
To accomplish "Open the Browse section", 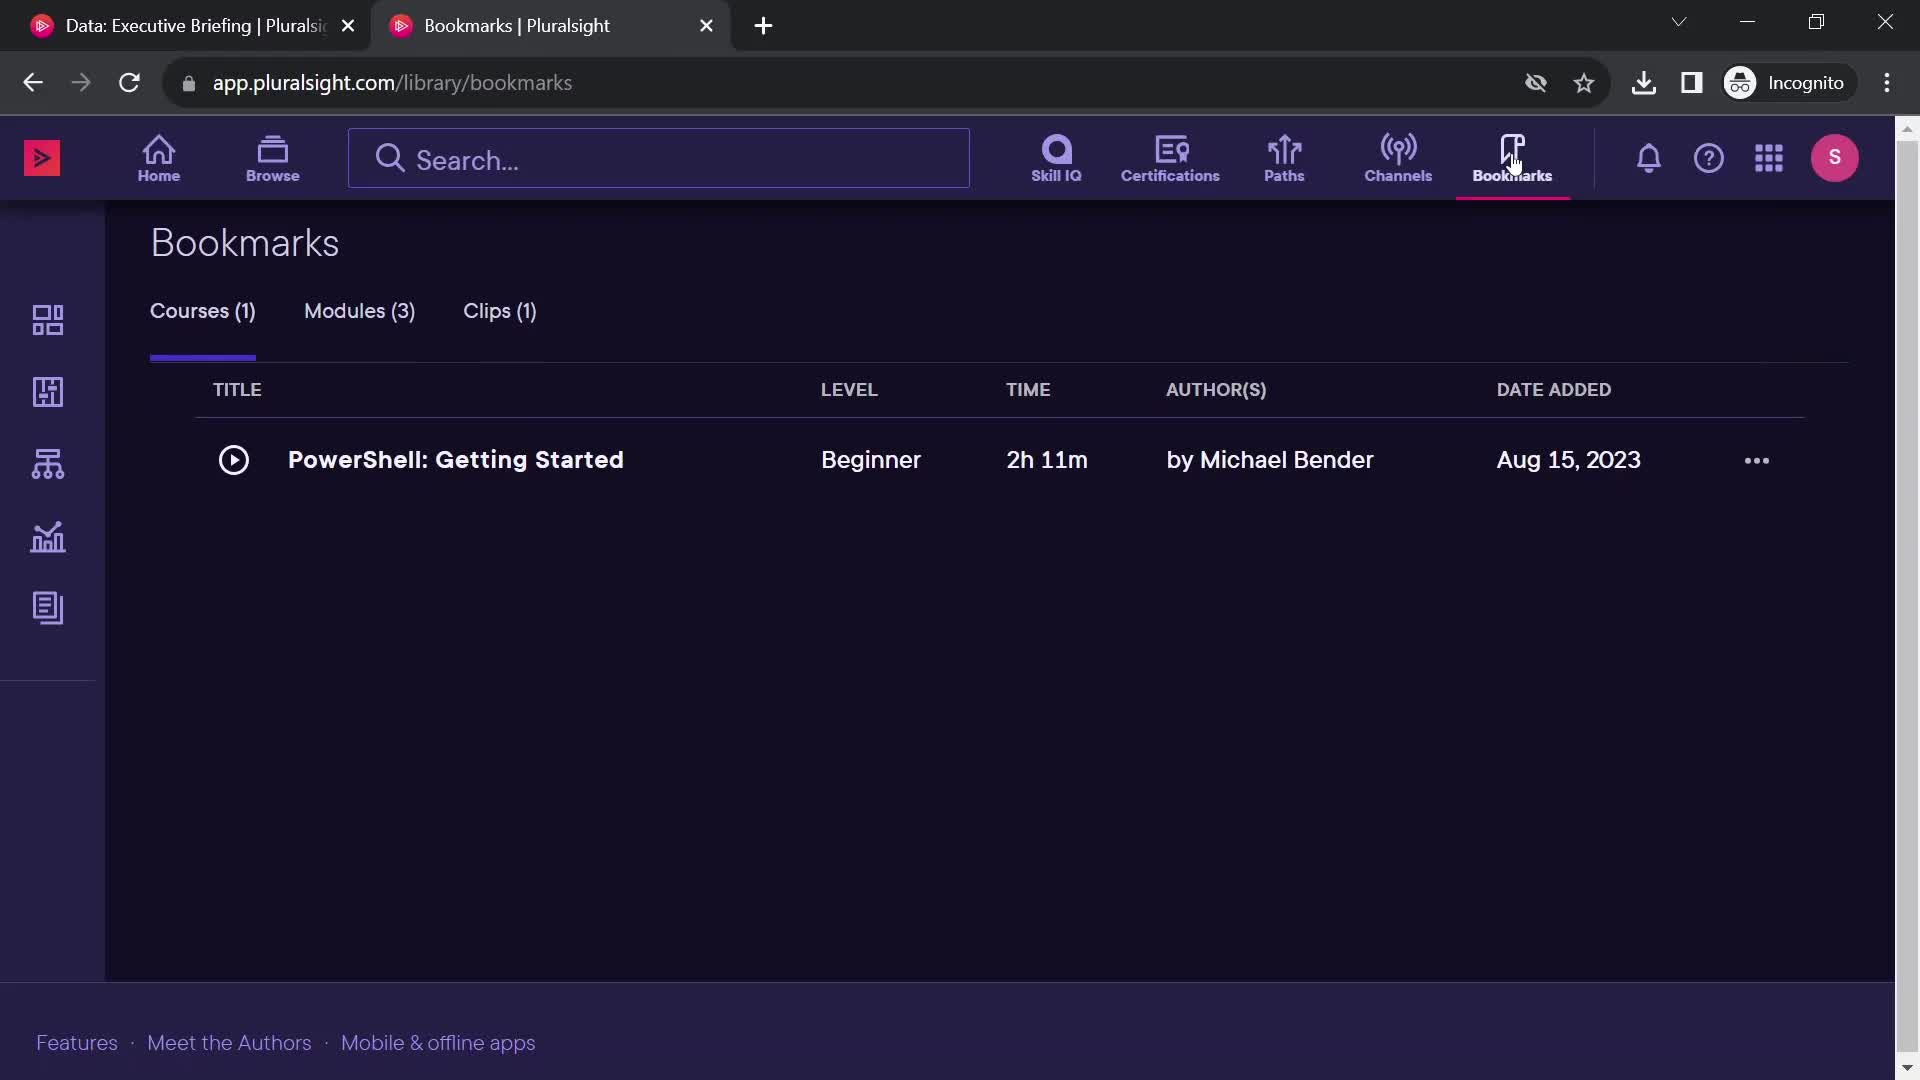I will pos(272,158).
